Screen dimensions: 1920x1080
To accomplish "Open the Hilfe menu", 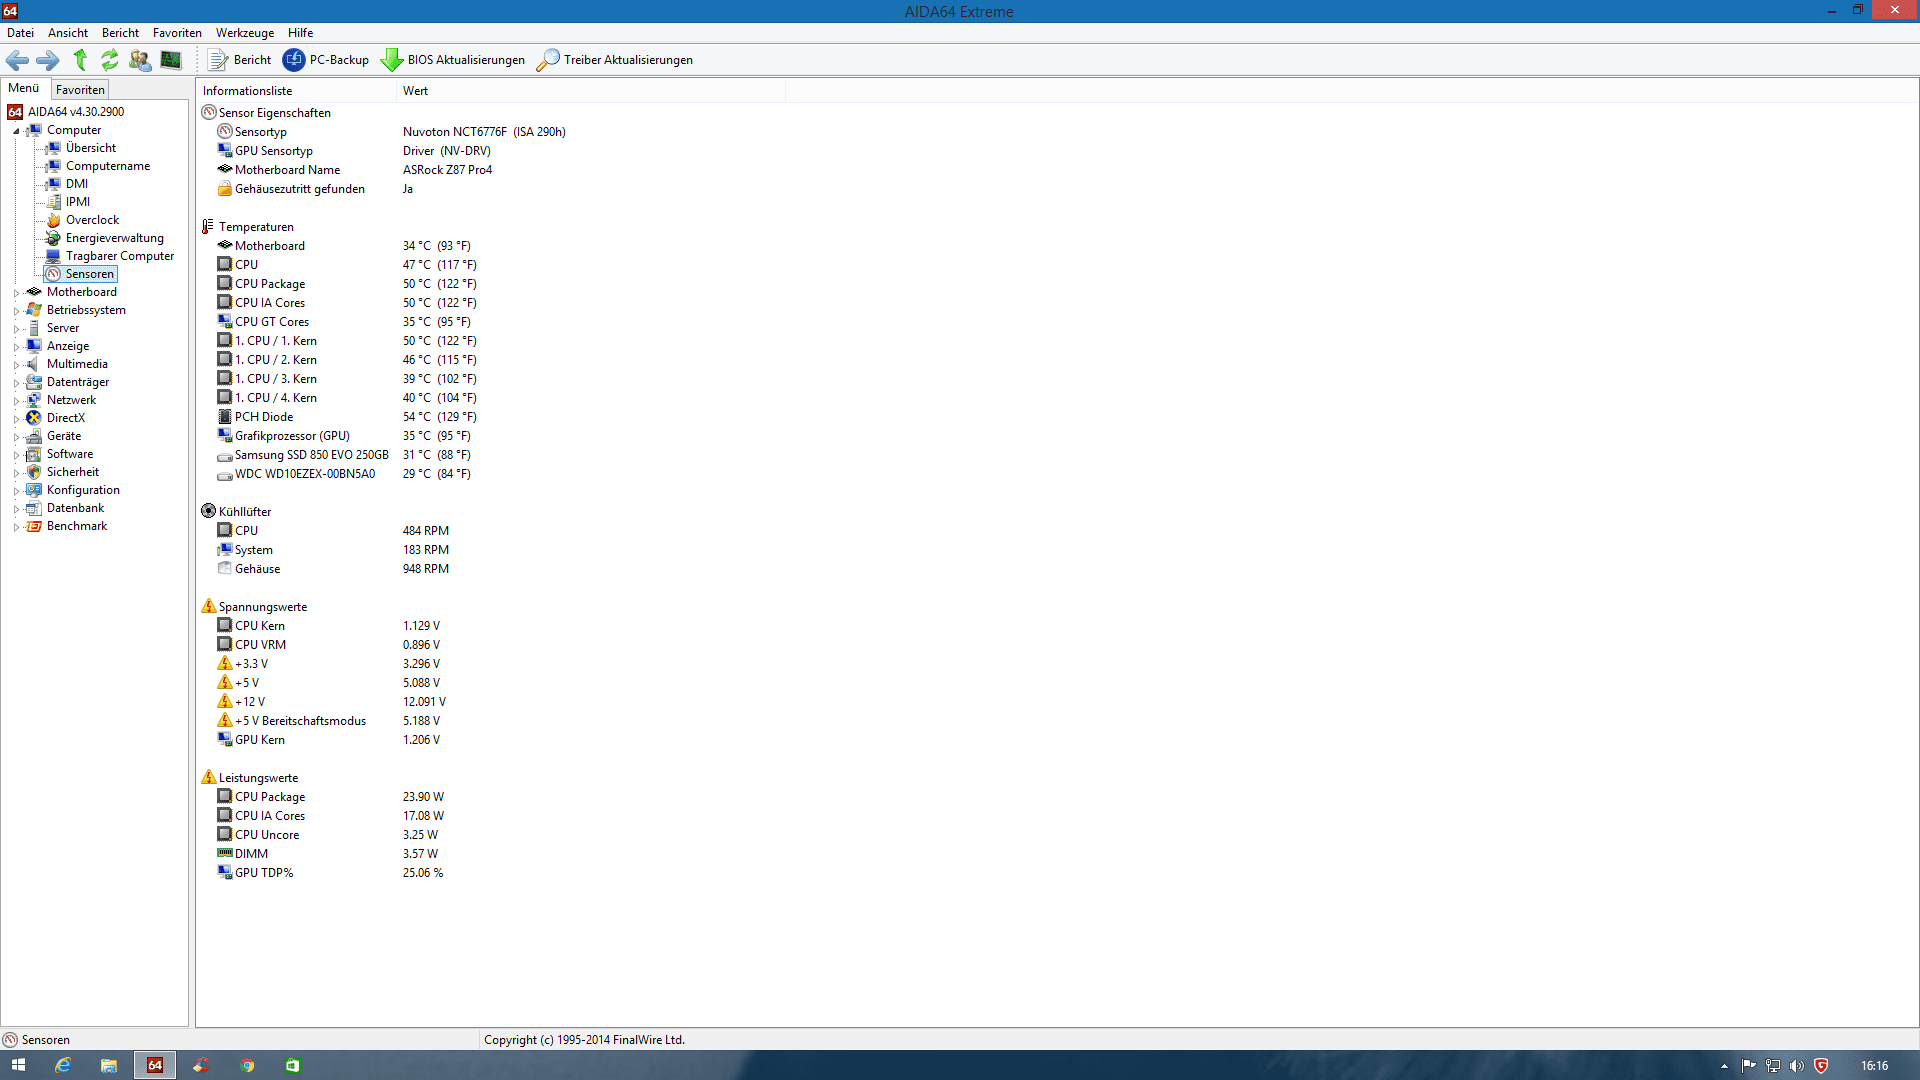I will pos(300,33).
